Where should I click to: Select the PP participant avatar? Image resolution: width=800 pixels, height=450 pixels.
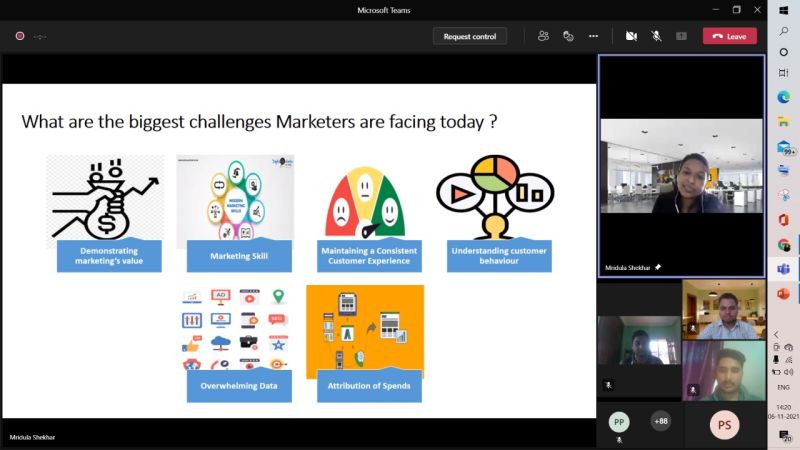point(619,422)
